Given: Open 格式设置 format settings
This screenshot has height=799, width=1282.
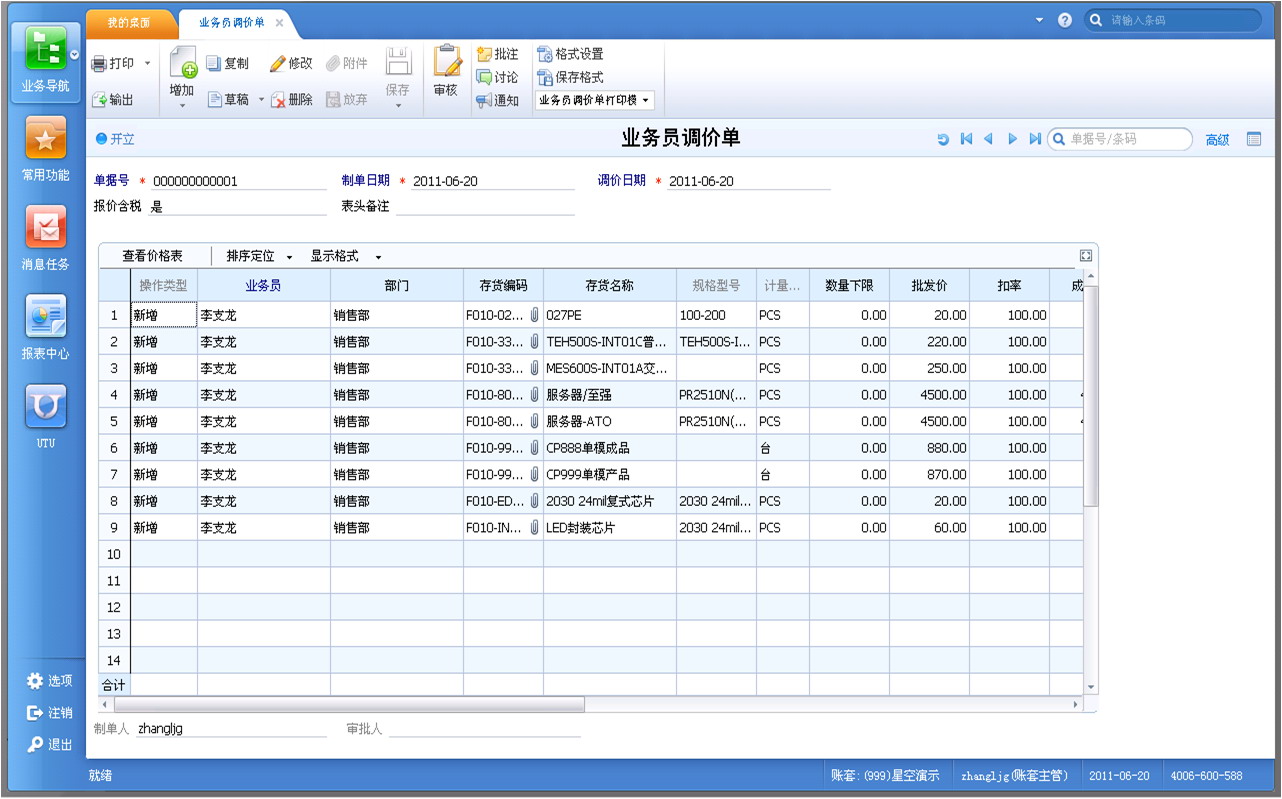Looking at the screenshot, I should [x=570, y=54].
